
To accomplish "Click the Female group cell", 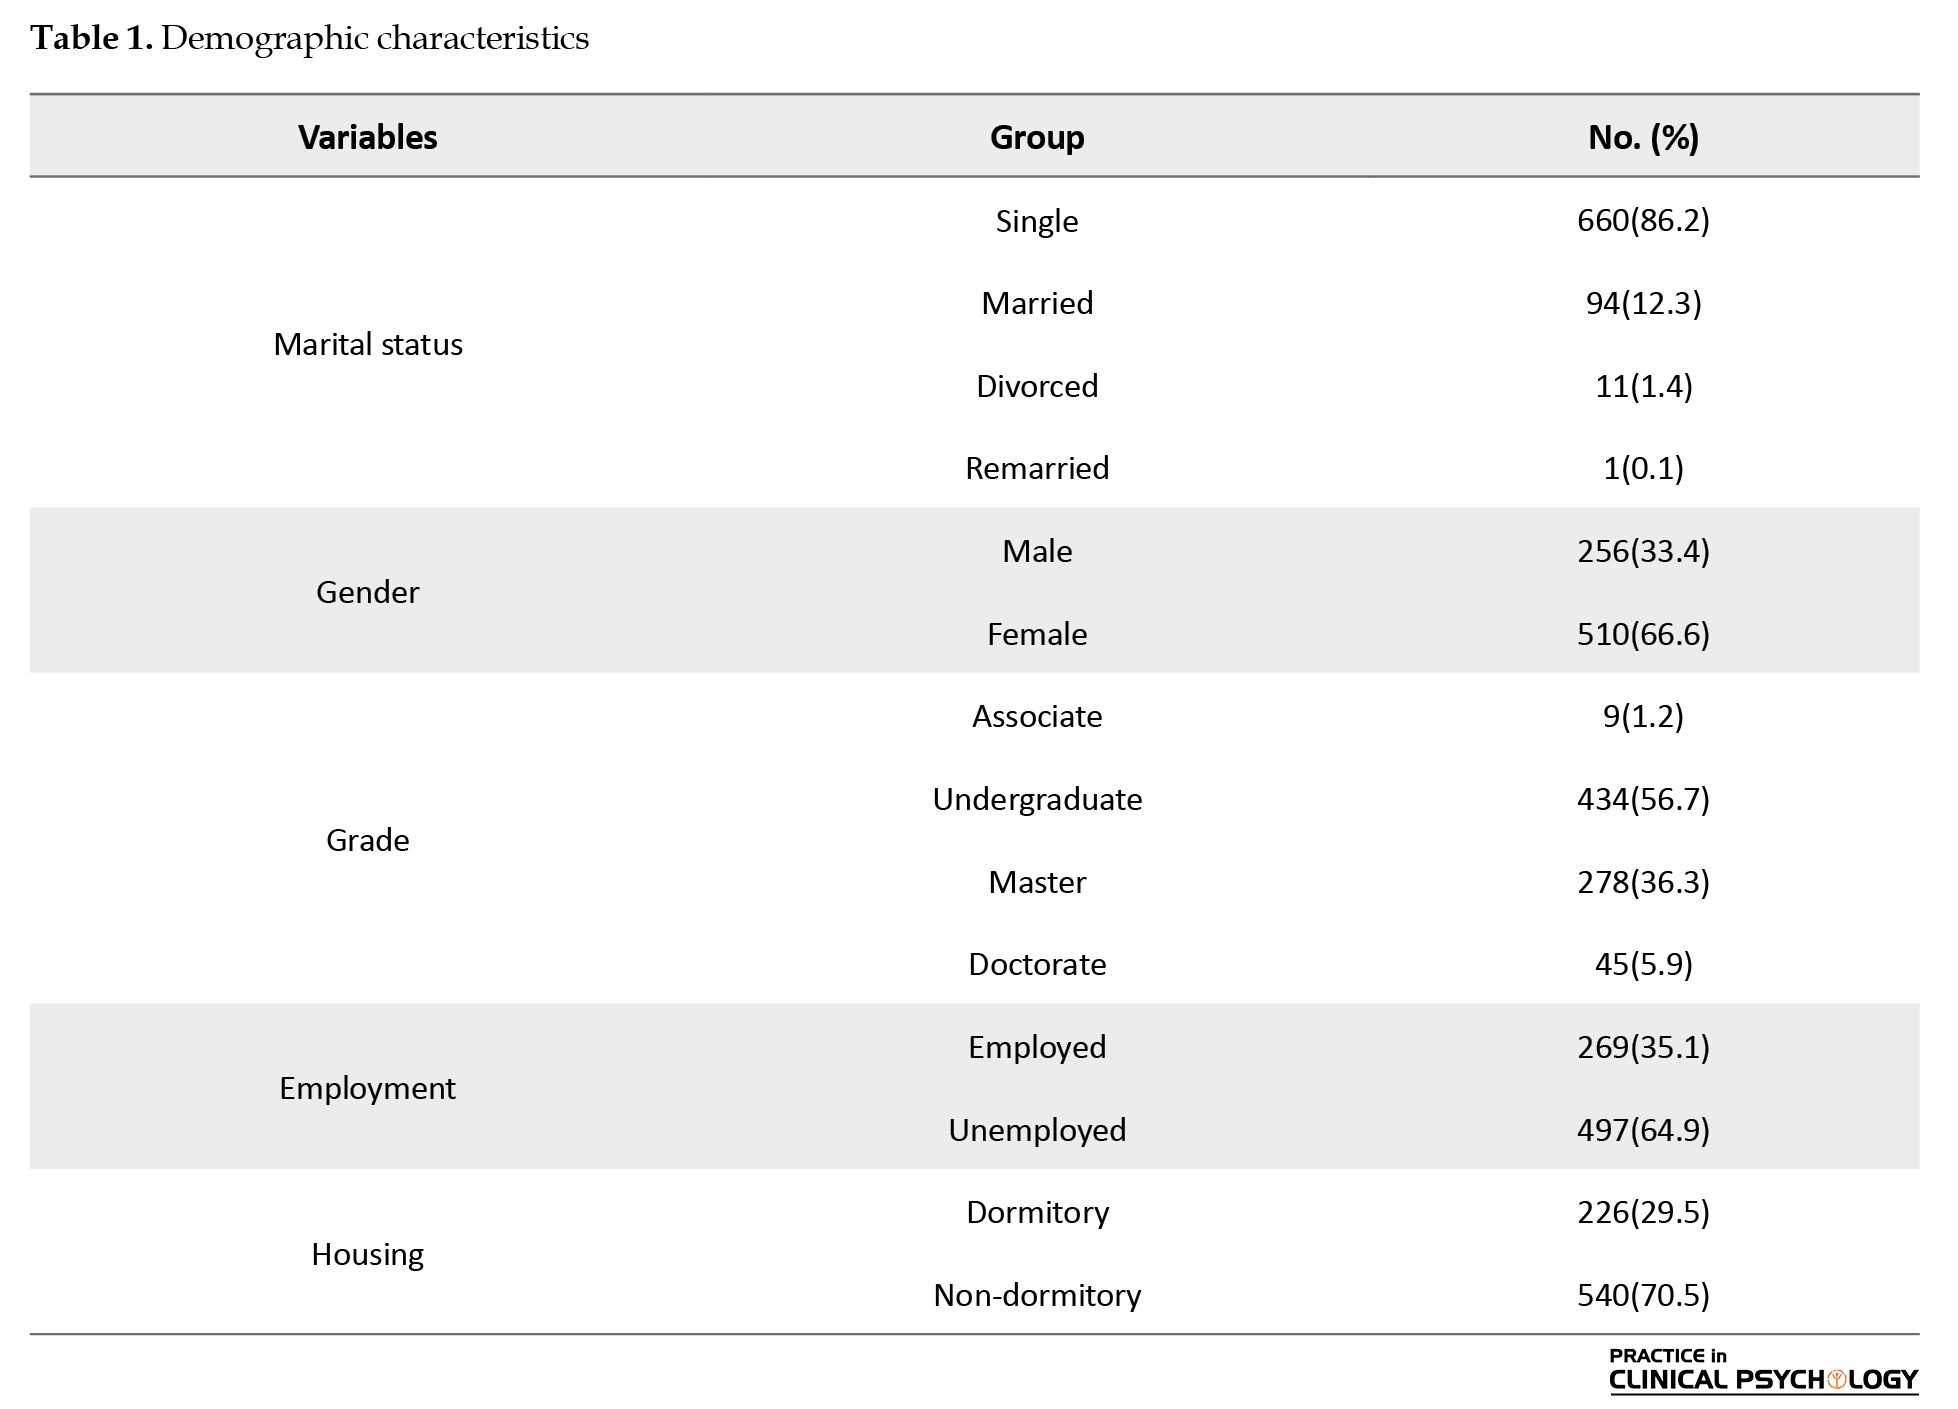I will [1036, 634].
